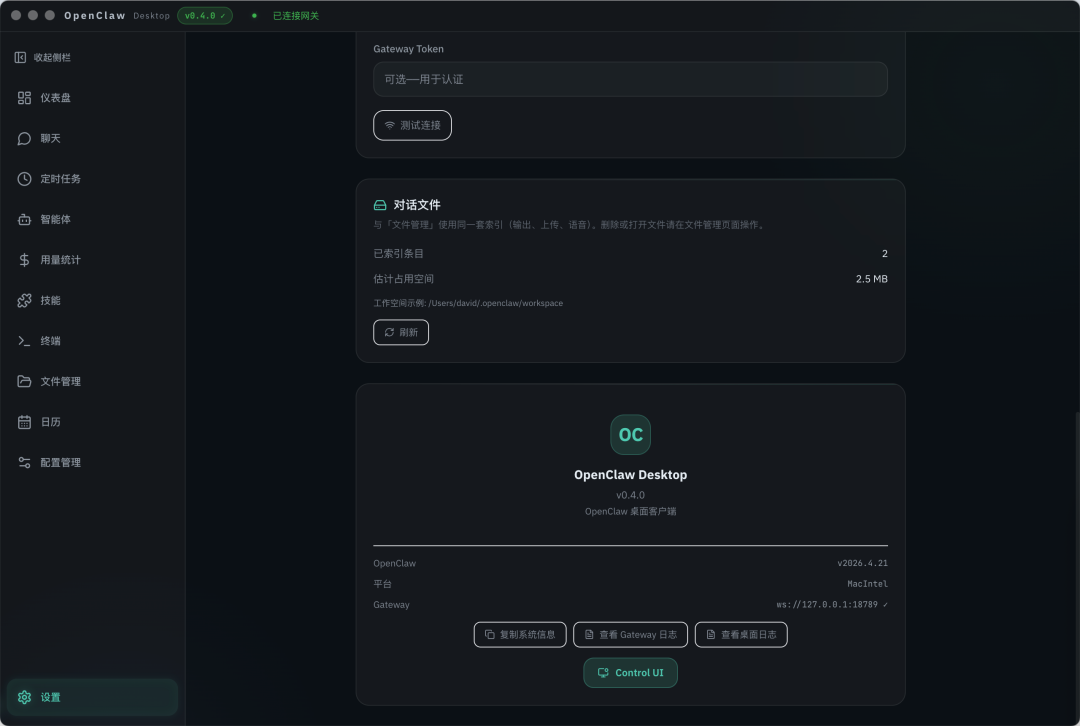Open desktop logs via 查看桌面日志

coord(741,634)
